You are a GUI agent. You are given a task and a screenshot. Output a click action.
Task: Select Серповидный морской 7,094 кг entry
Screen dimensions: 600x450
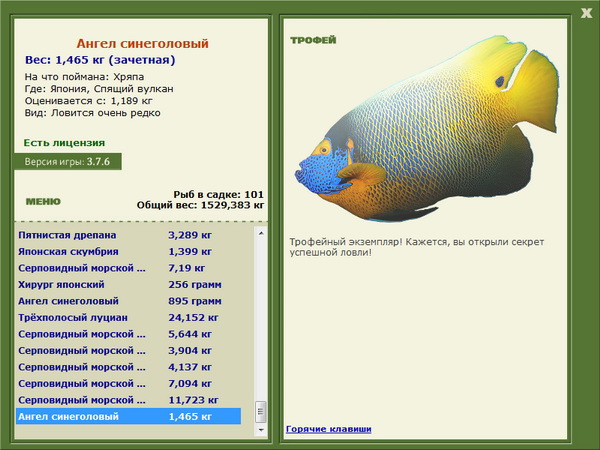[x=129, y=383]
